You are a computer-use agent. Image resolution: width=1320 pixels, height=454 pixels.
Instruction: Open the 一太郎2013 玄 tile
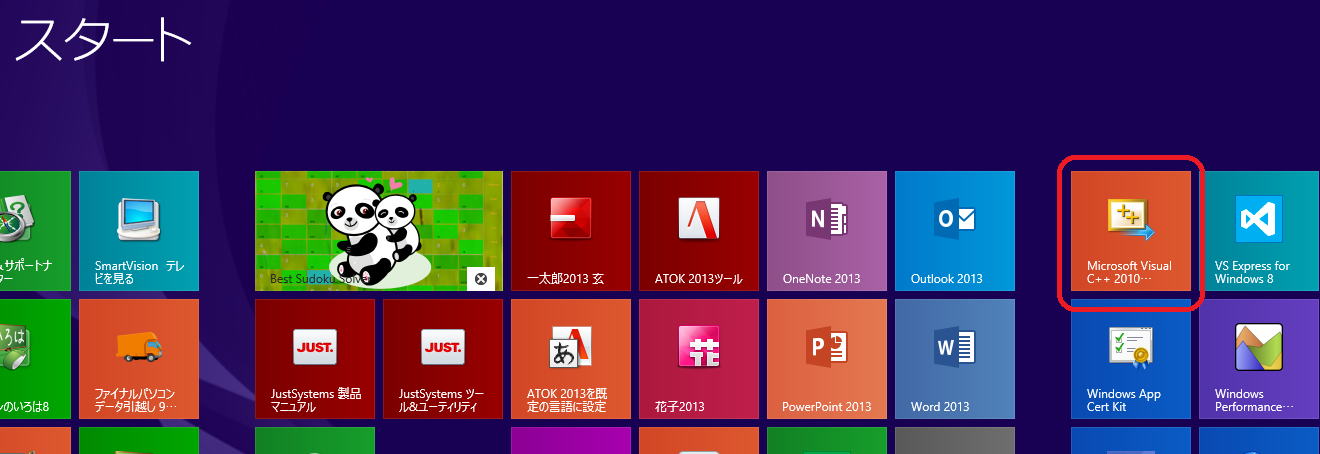pyautogui.click(x=571, y=231)
